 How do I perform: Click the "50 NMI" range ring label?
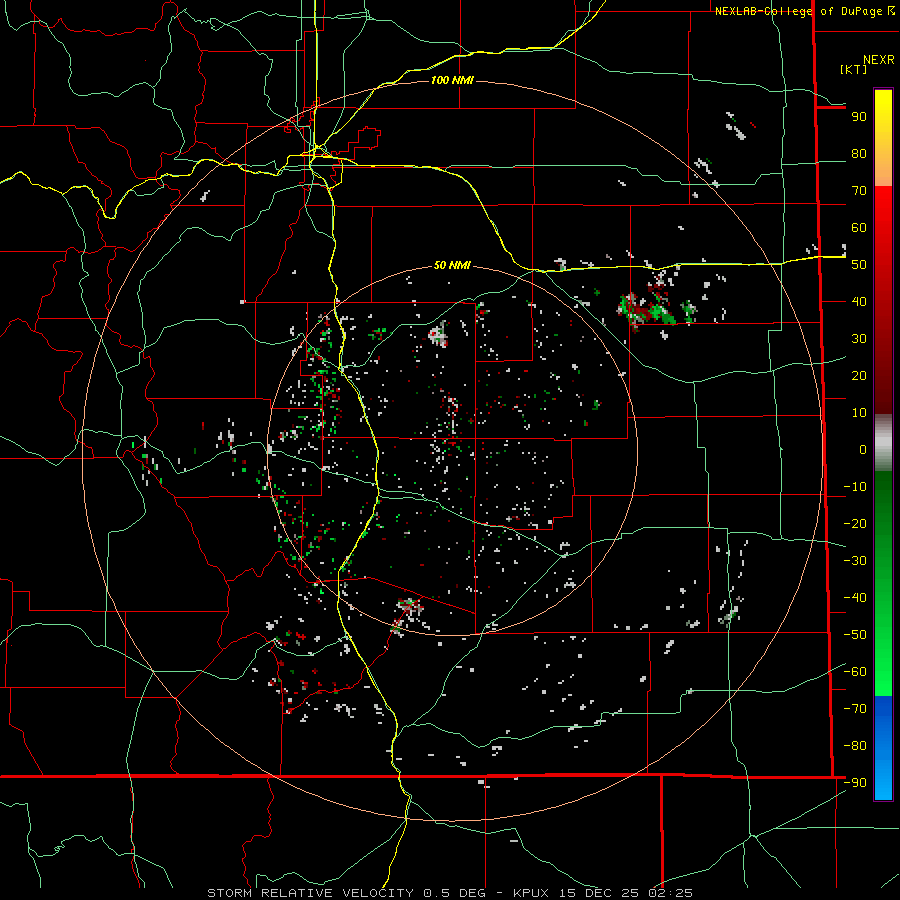tap(452, 265)
